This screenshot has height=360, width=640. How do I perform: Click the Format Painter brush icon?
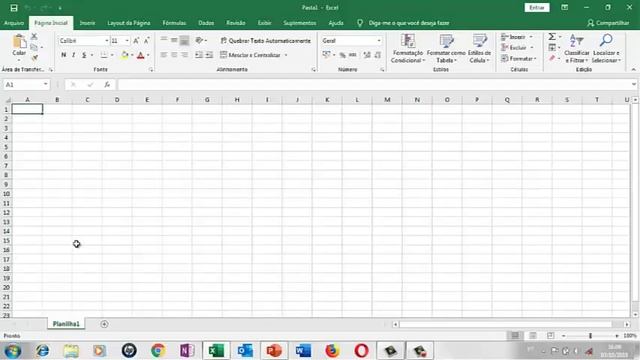pos(35,58)
